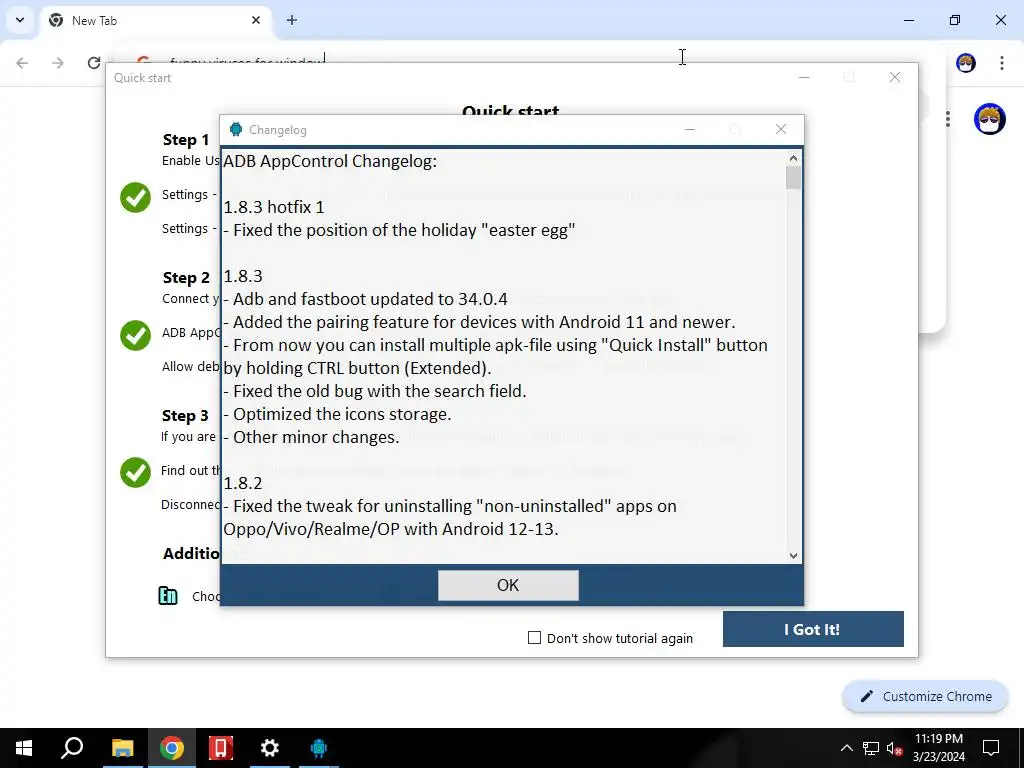
Task: Open the Chrome profile avatar in toolbar
Action: point(966,63)
